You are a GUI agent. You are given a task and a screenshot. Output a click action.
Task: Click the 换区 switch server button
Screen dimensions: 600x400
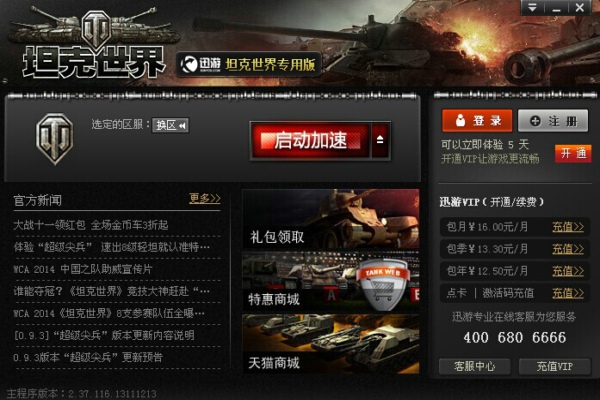(170, 125)
